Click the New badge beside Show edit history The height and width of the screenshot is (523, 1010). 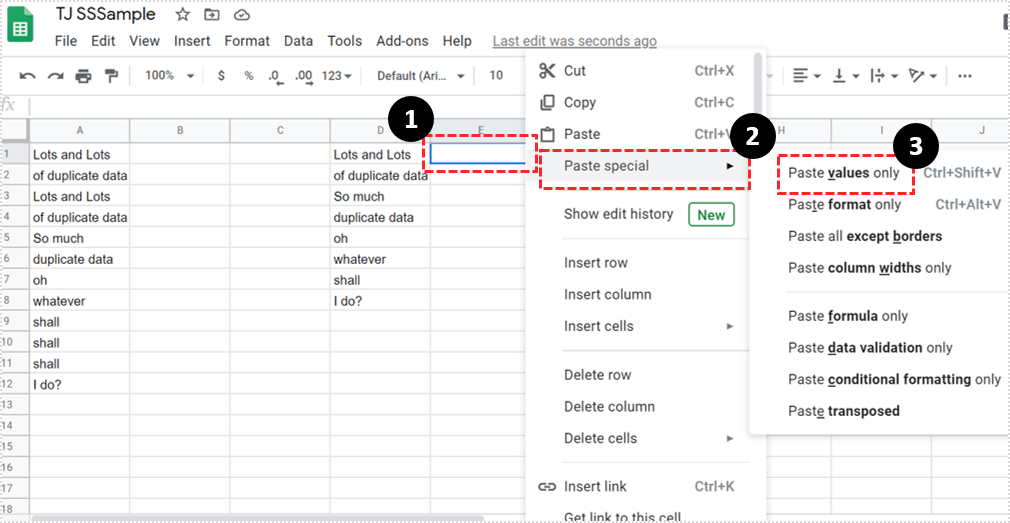[x=711, y=214]
